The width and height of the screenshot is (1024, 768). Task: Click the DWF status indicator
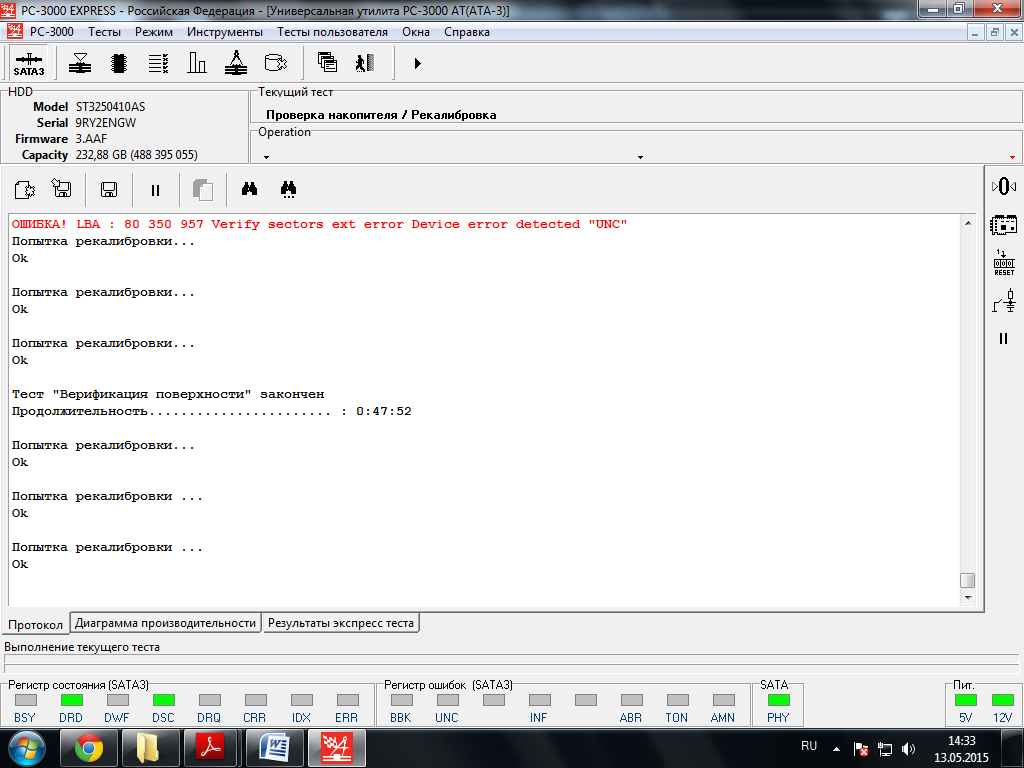pos(118,700)
